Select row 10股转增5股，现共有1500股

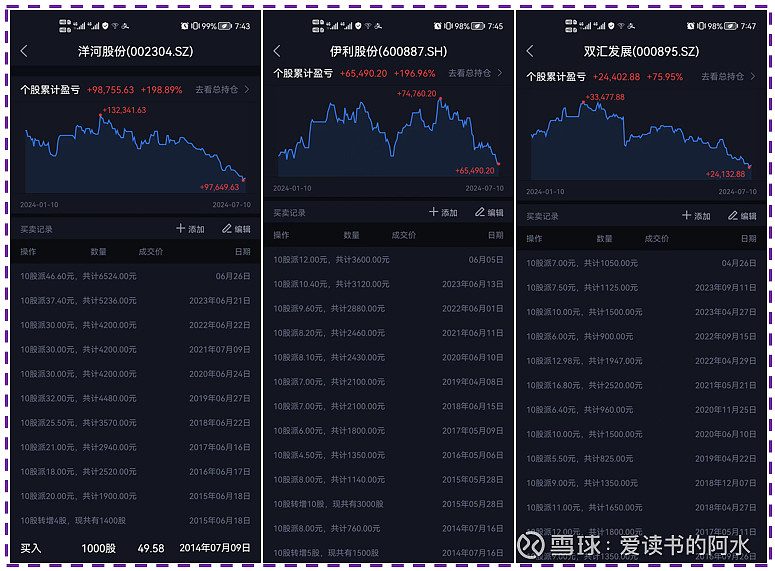[x=388, y=553]
